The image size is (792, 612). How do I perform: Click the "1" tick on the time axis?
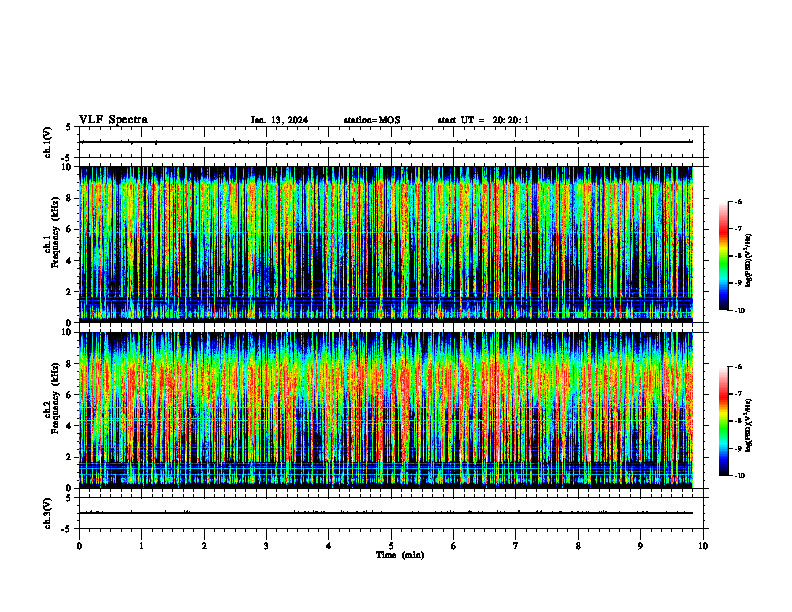(141, 546)
